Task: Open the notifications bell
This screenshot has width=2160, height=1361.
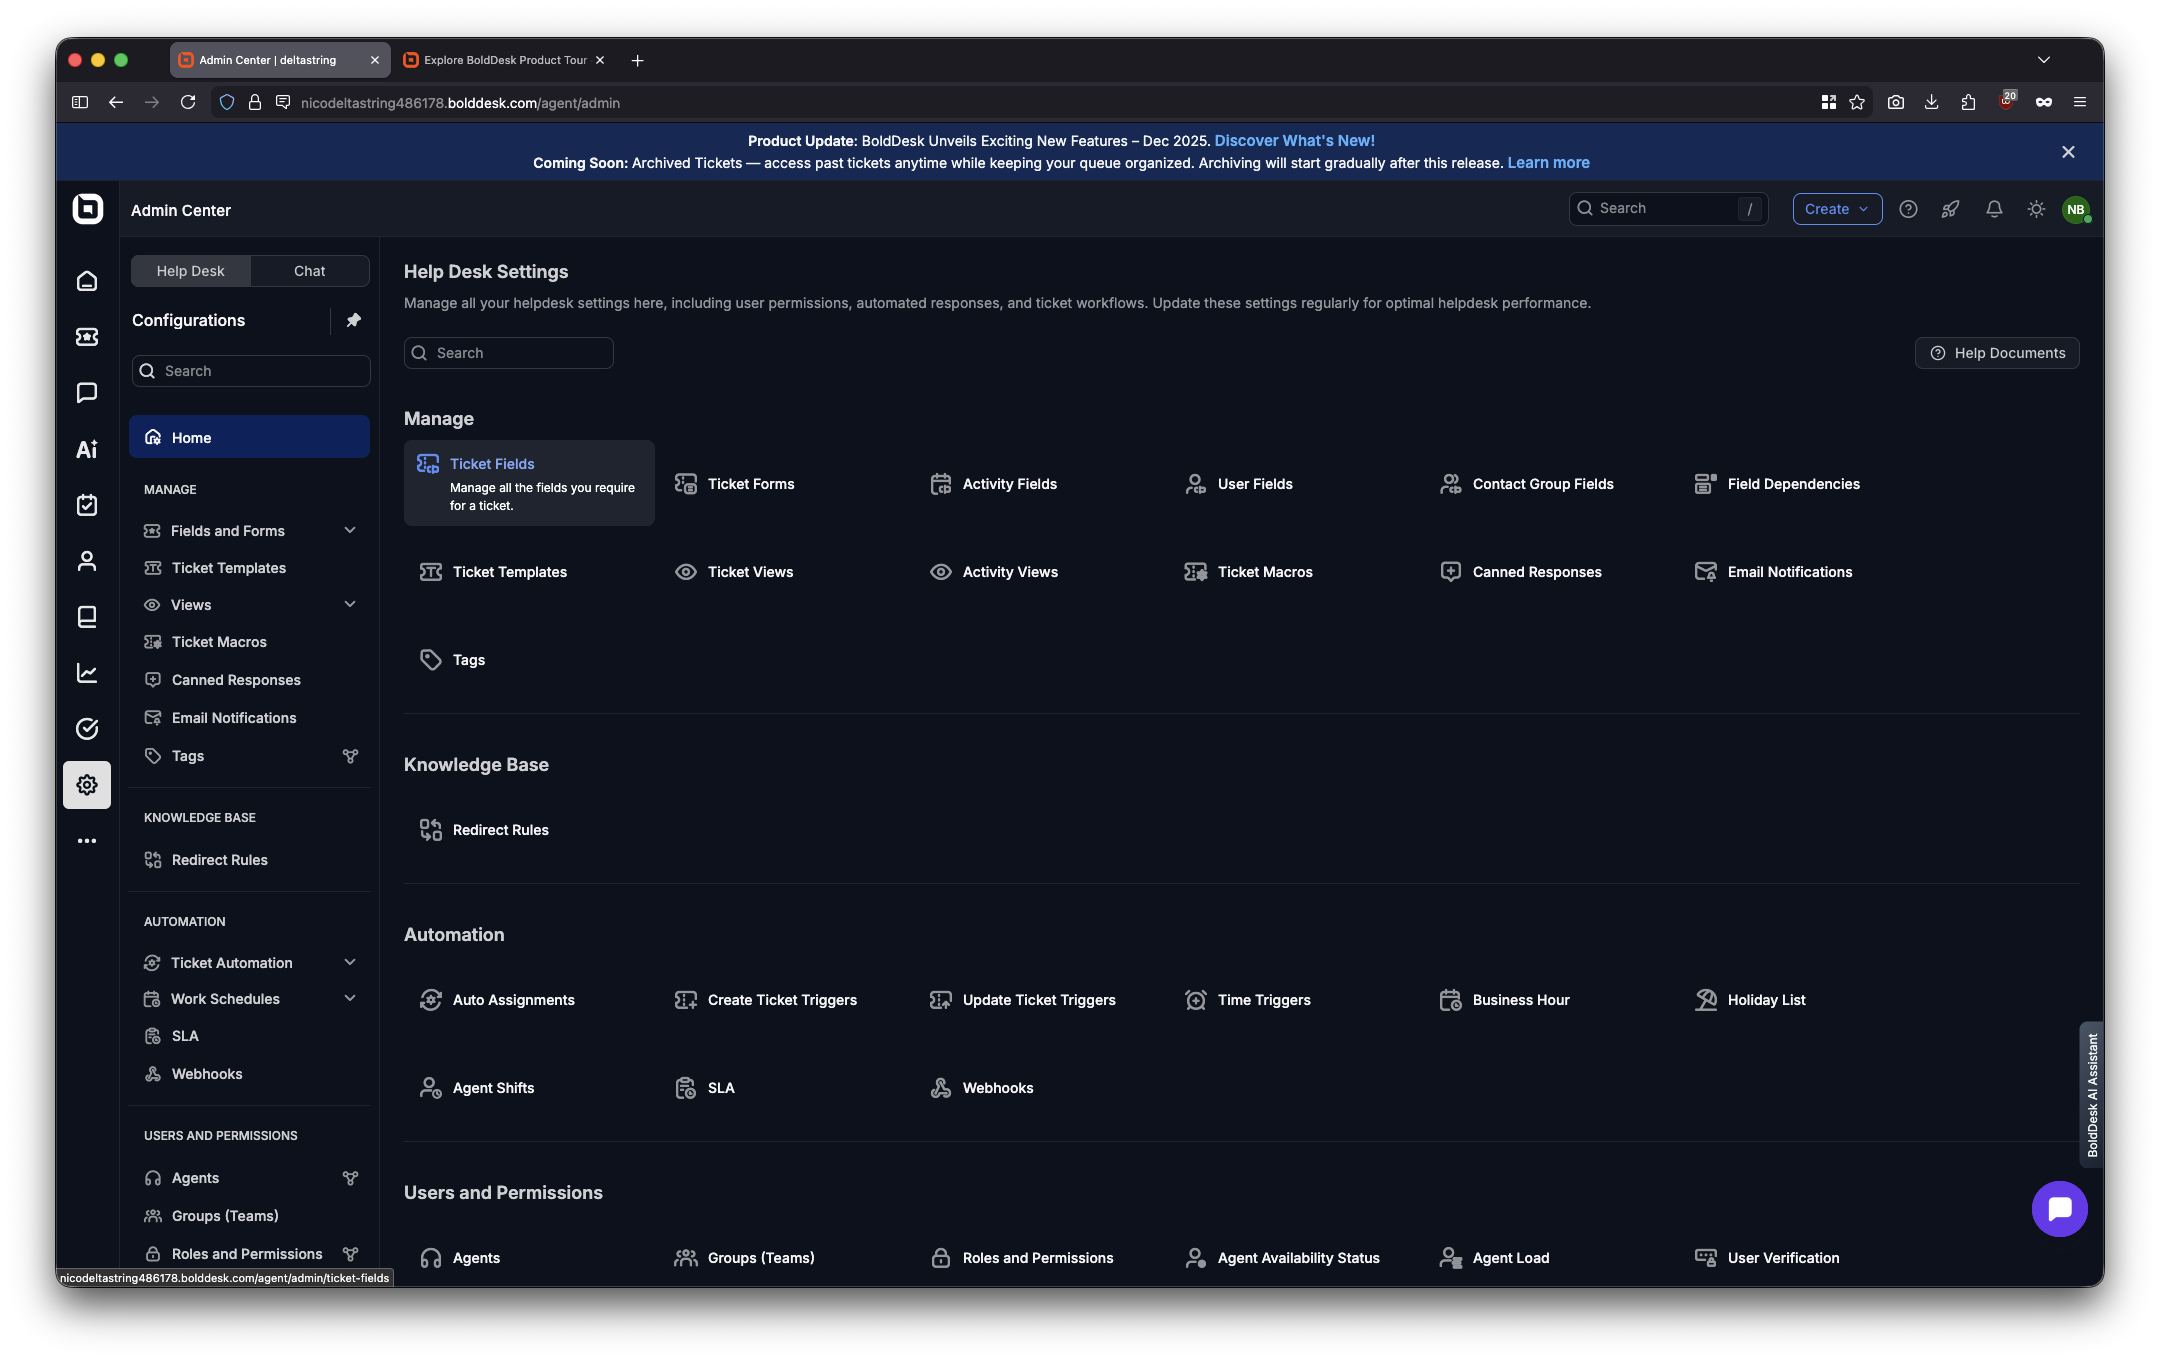Action: click(x=1994, y=209)
